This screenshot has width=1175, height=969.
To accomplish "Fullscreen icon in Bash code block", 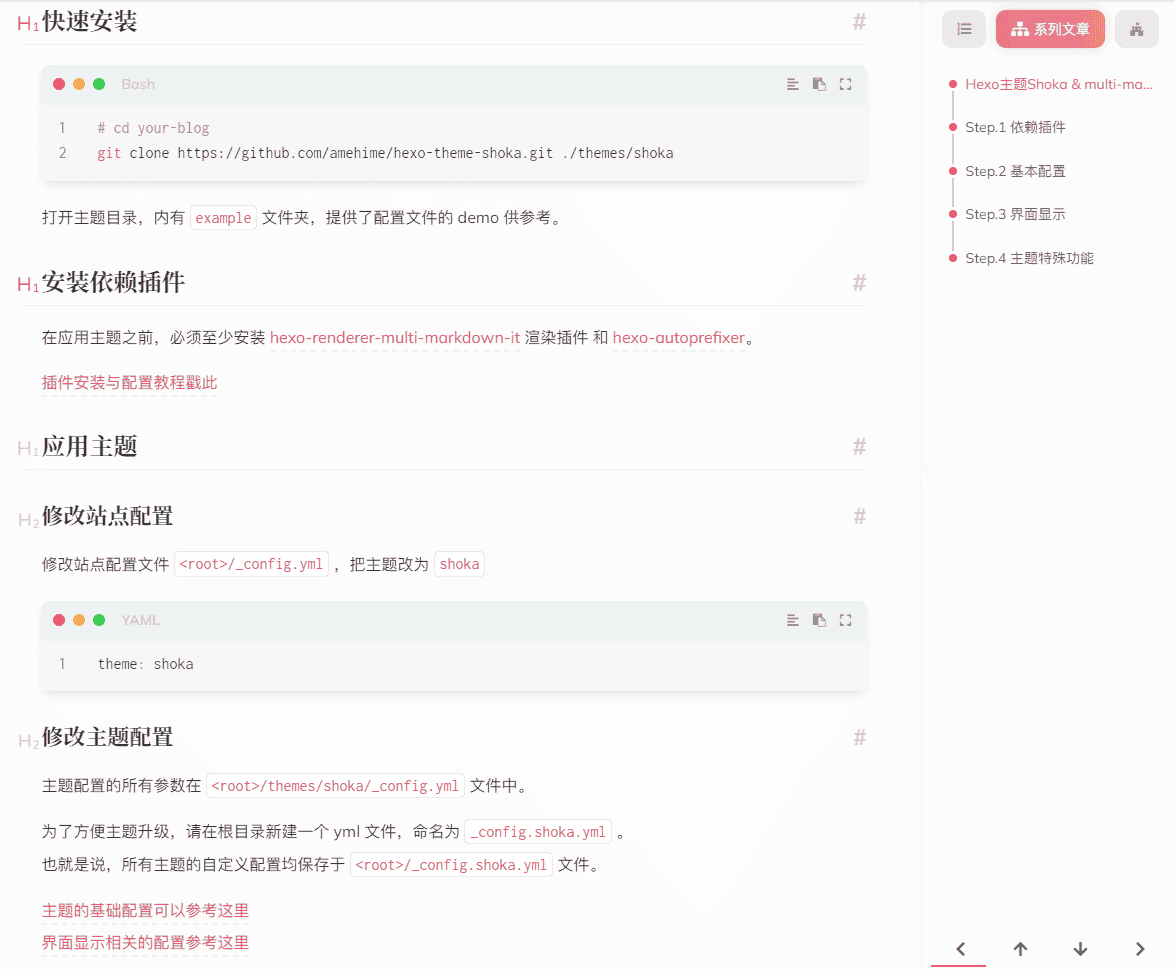I will click(x=845, y=84).
